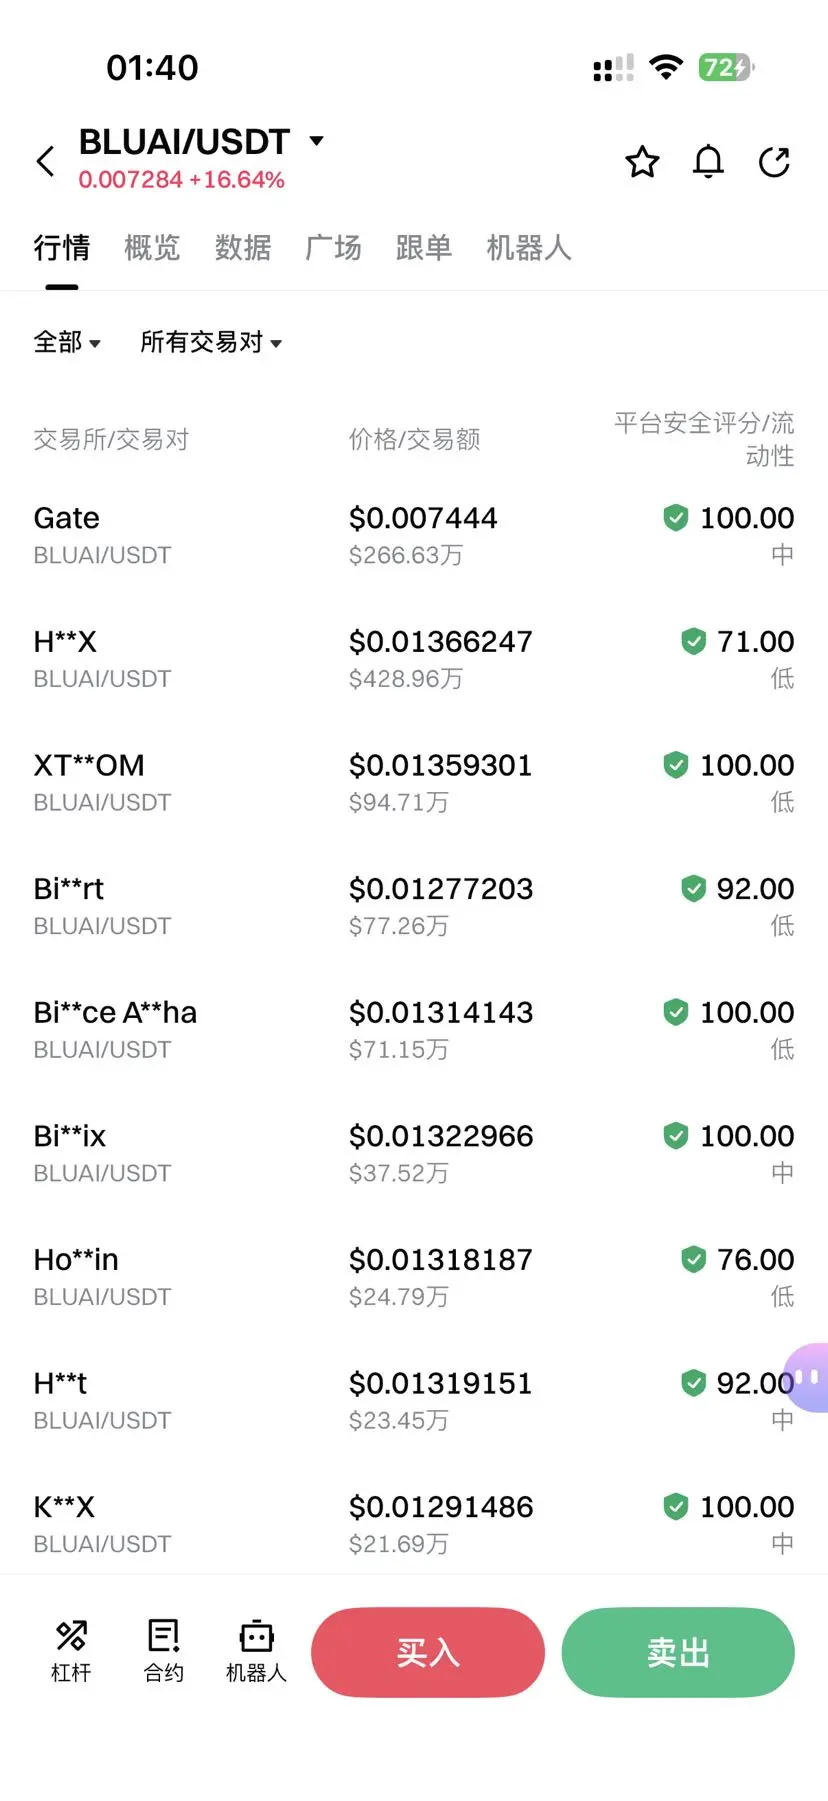Switch to the 概览 tab

point(152,247)
